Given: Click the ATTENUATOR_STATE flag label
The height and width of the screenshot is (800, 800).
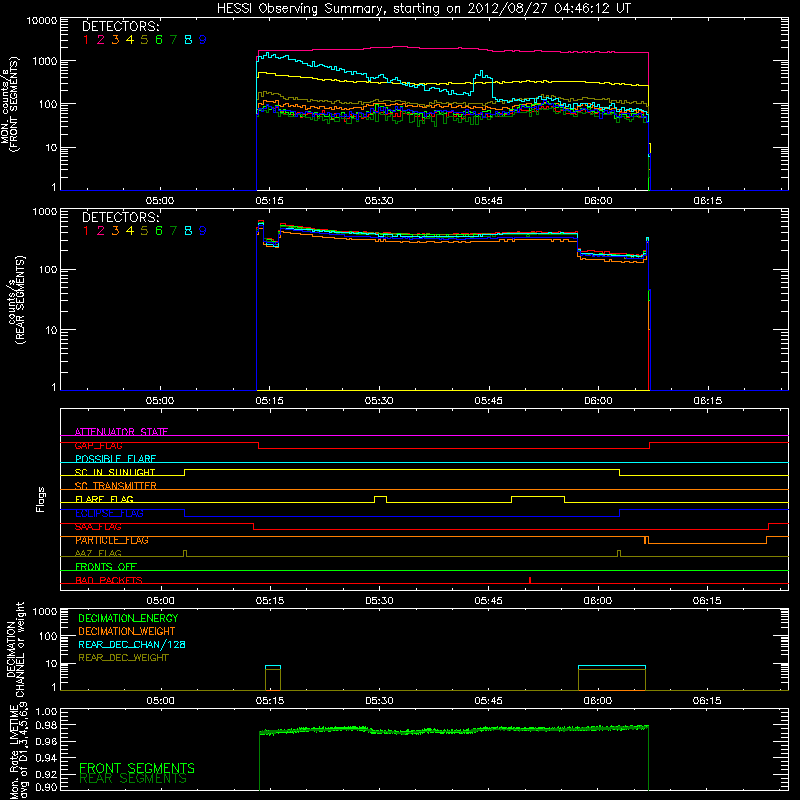Looking at the screenshot, I should point(121,432).
